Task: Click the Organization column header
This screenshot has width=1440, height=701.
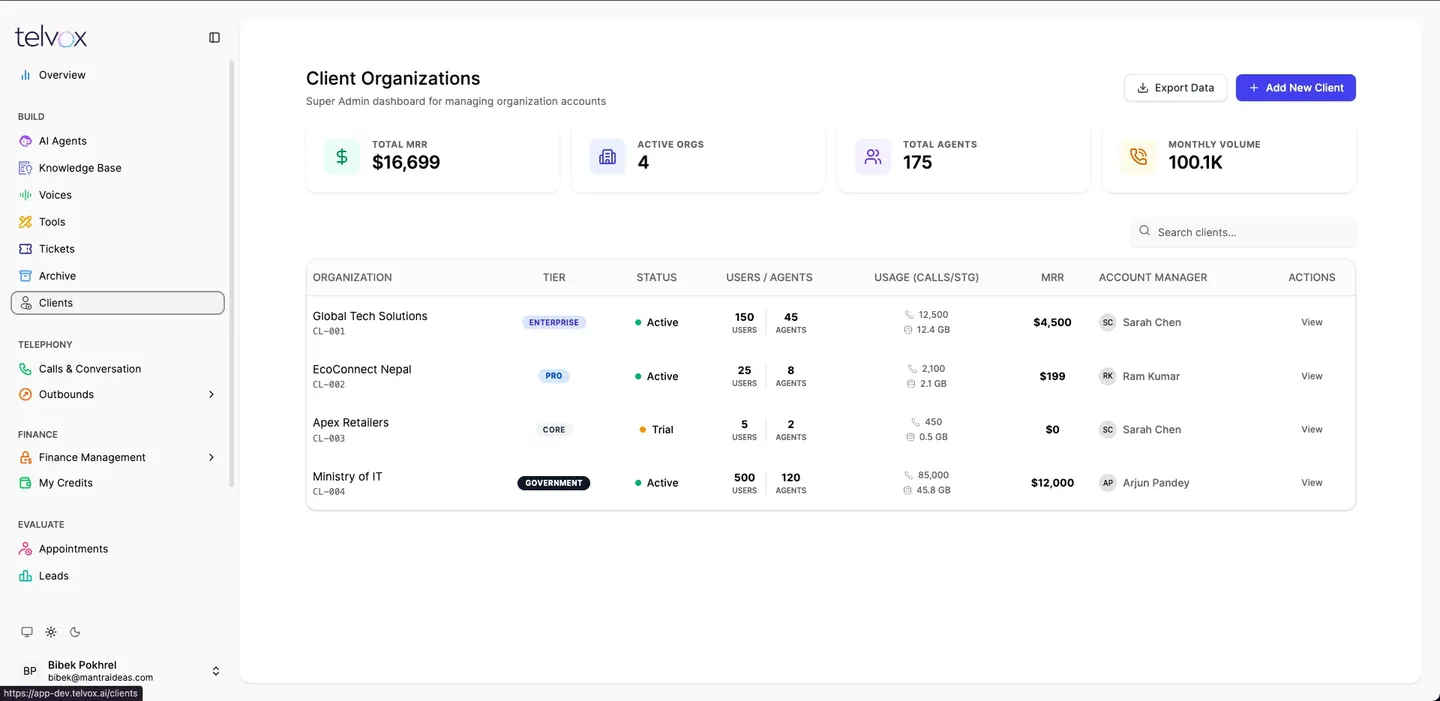Action: tap(352, 278)
